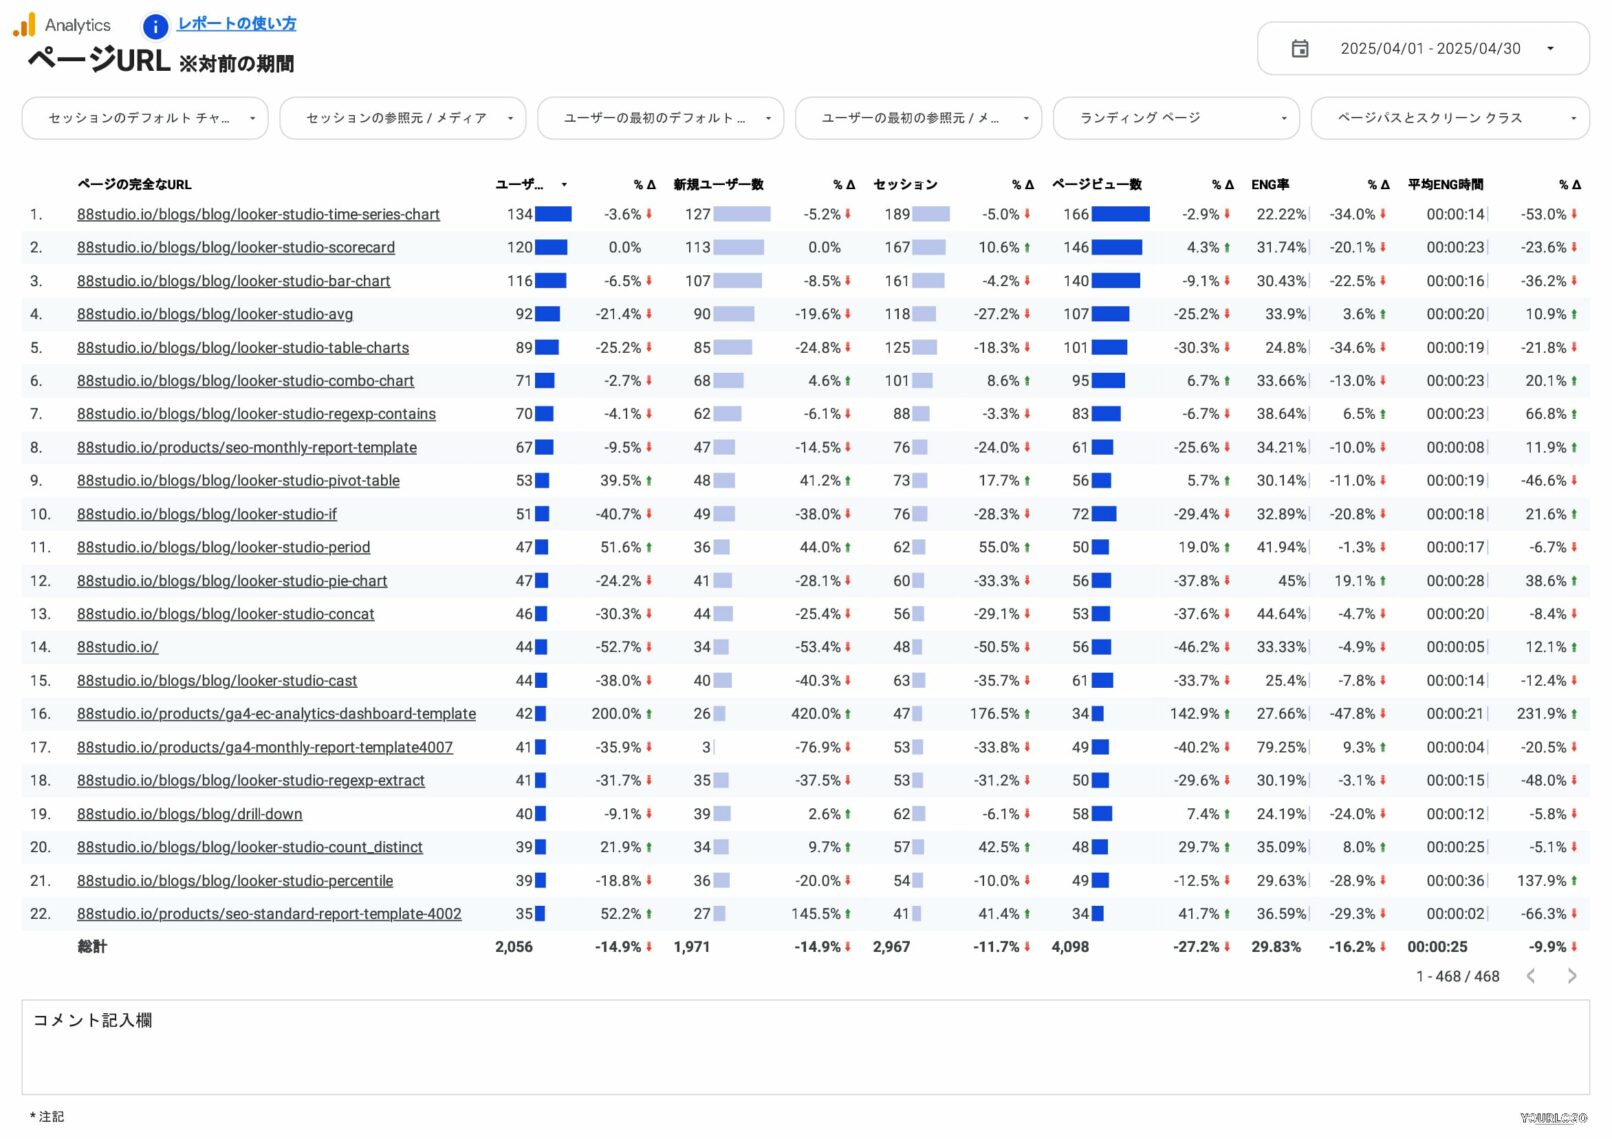
Task: Open the 88studio.io/ homepage link
Action: pos(117,647)
